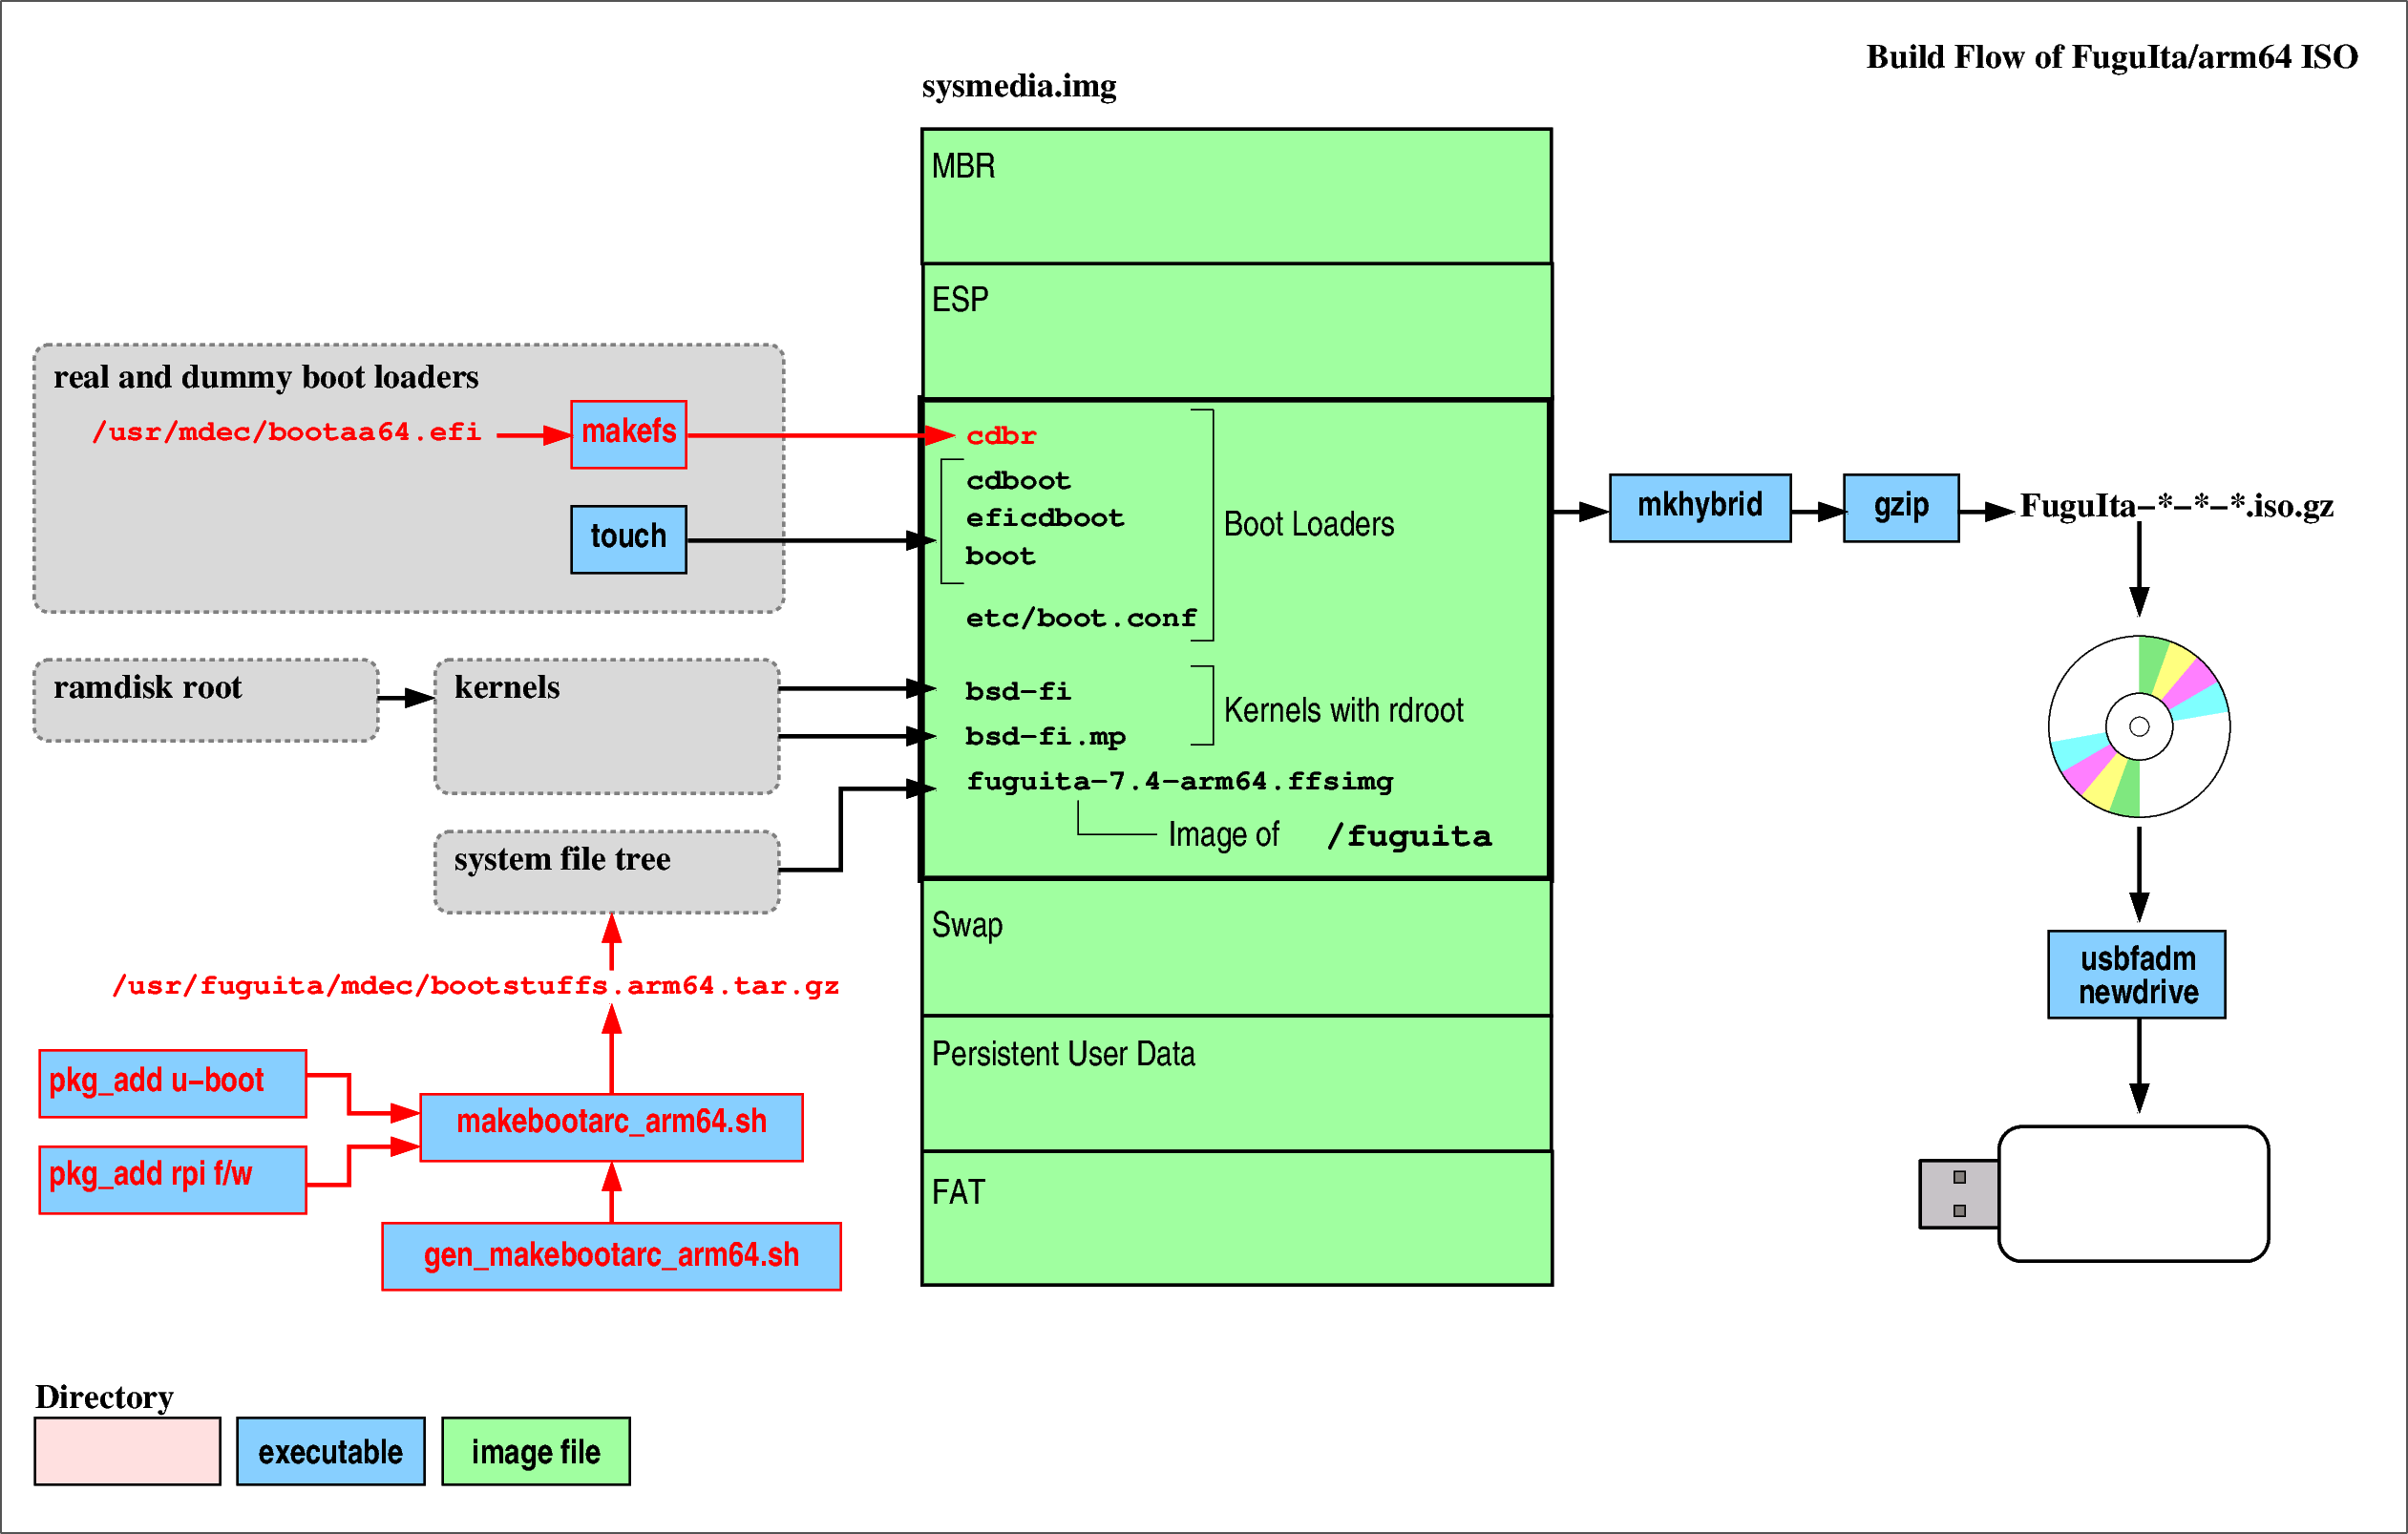Select the MBR partition block
Image resolution: width=2408 pixels, height=1534 pixels.
tap(1236, 196)
